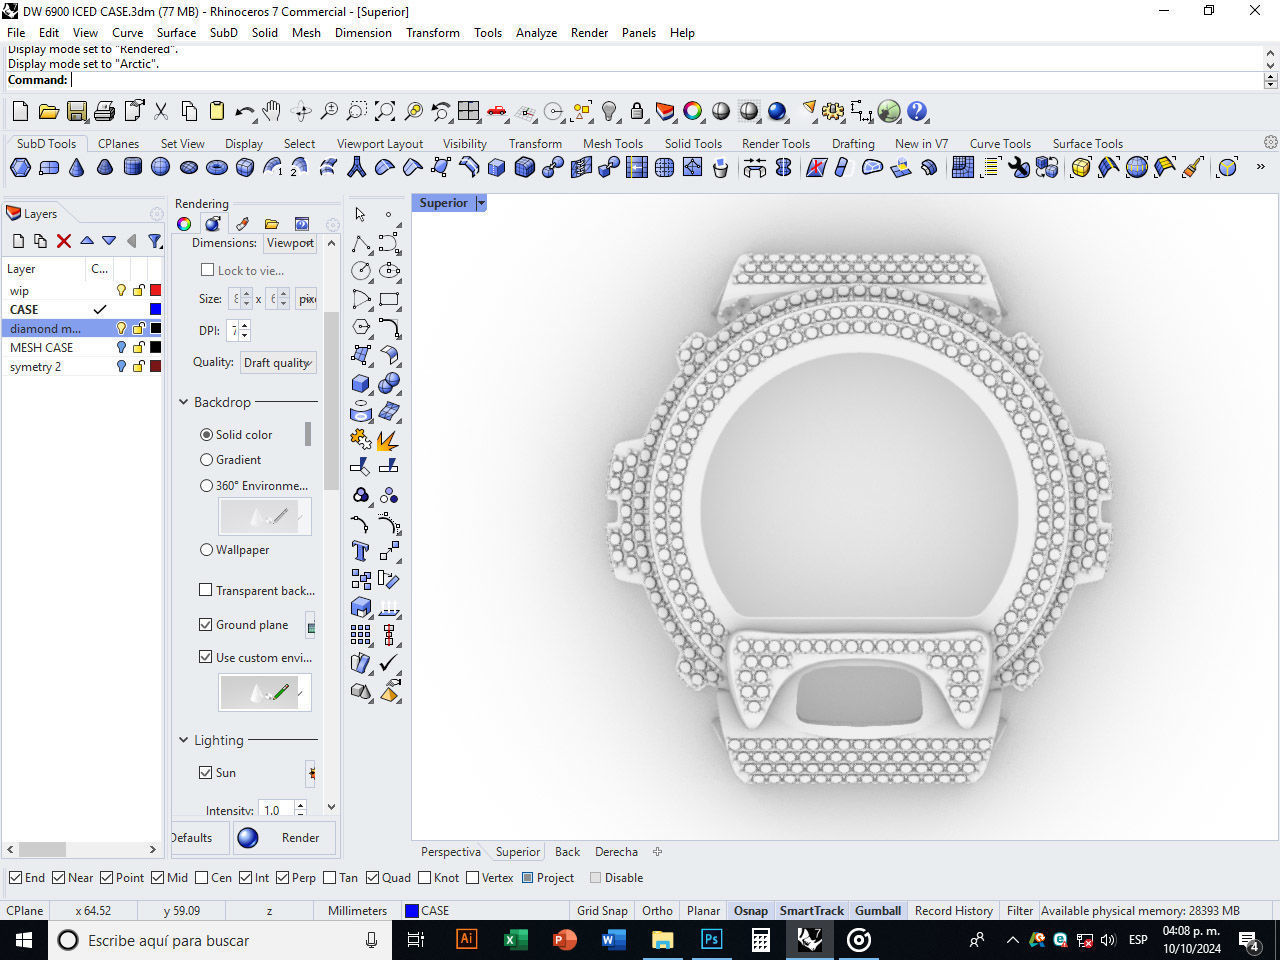Image resolution: width=1280 pixels, height=960 pixels.
Task: Toggle visibility bulb of MESH CASE layer
Action: 121,348
